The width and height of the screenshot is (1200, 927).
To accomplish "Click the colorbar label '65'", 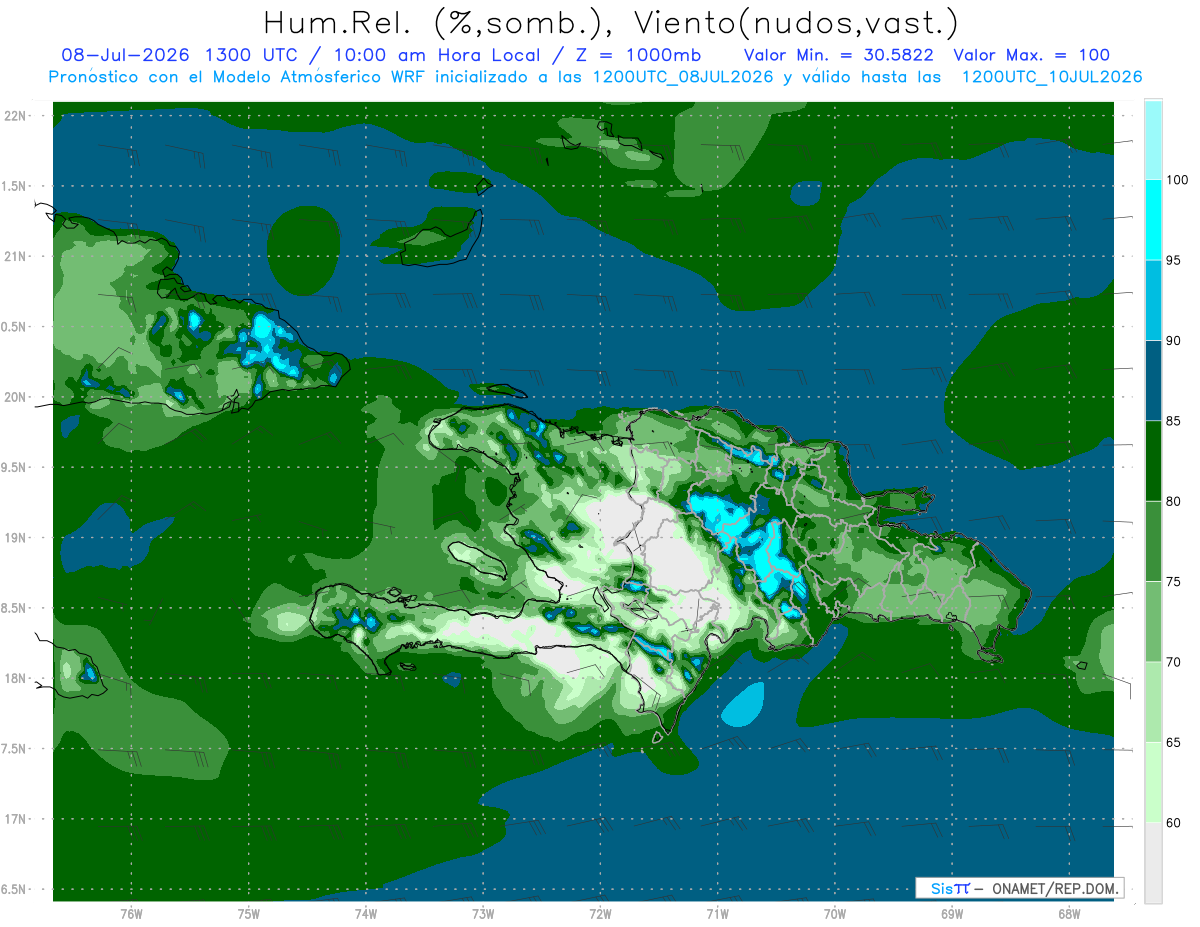I will pos(1175,742).
